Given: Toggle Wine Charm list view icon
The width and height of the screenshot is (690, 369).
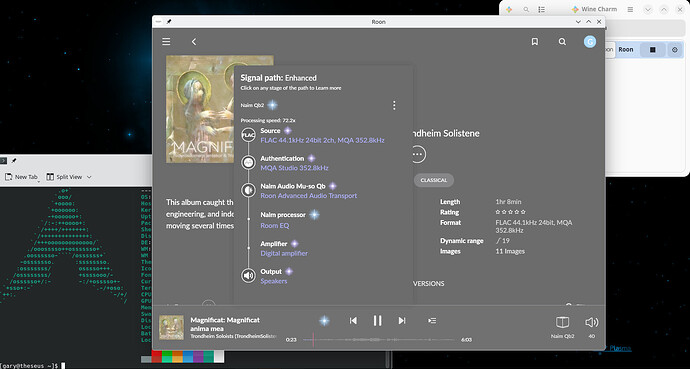Looking at the screenshot, I should 542,9.
